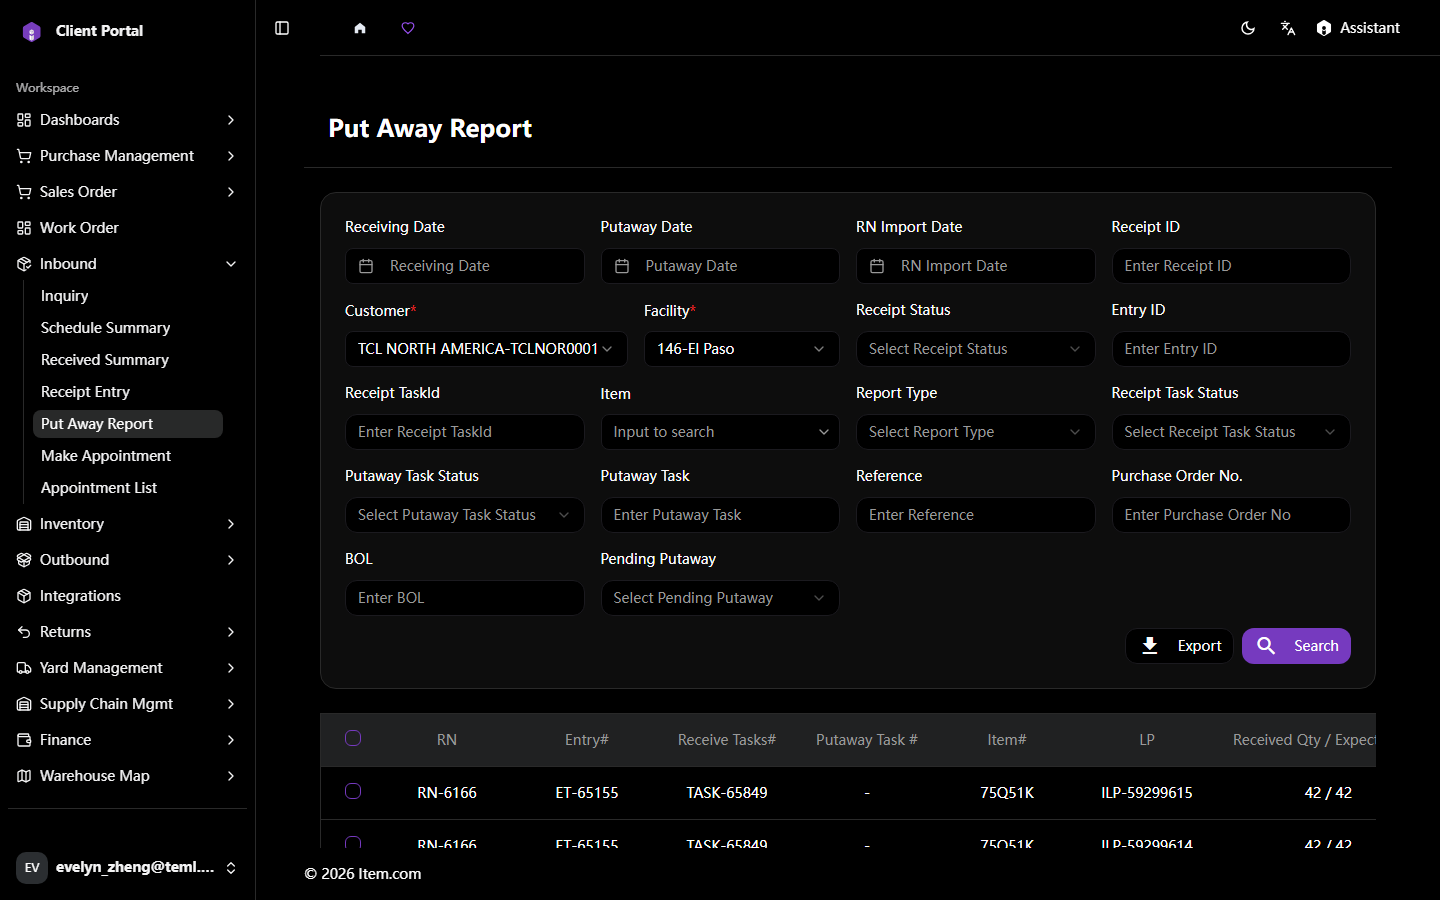This screenshot has width=1440, height=900.
Task: Open user account switcher evelyn_zheng
Action: 127,867
